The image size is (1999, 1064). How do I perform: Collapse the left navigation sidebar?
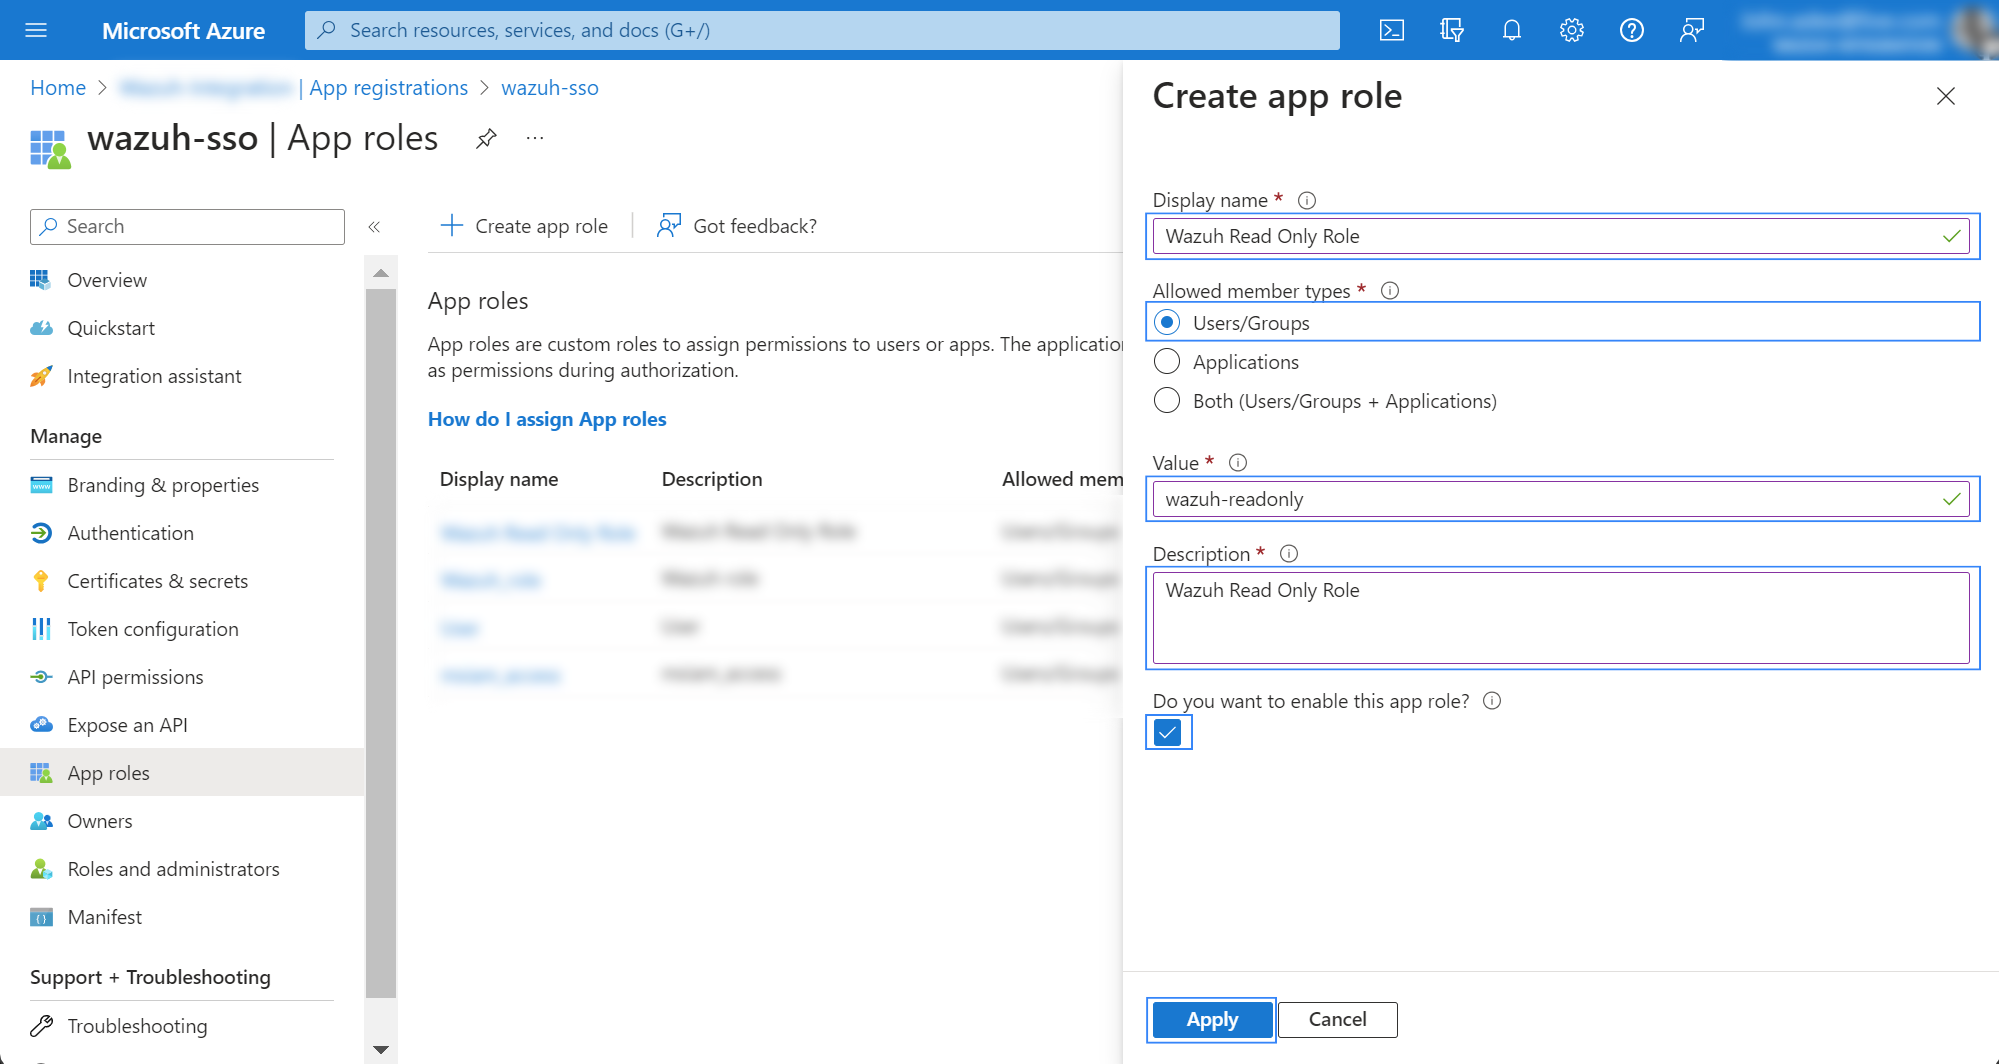374,227
